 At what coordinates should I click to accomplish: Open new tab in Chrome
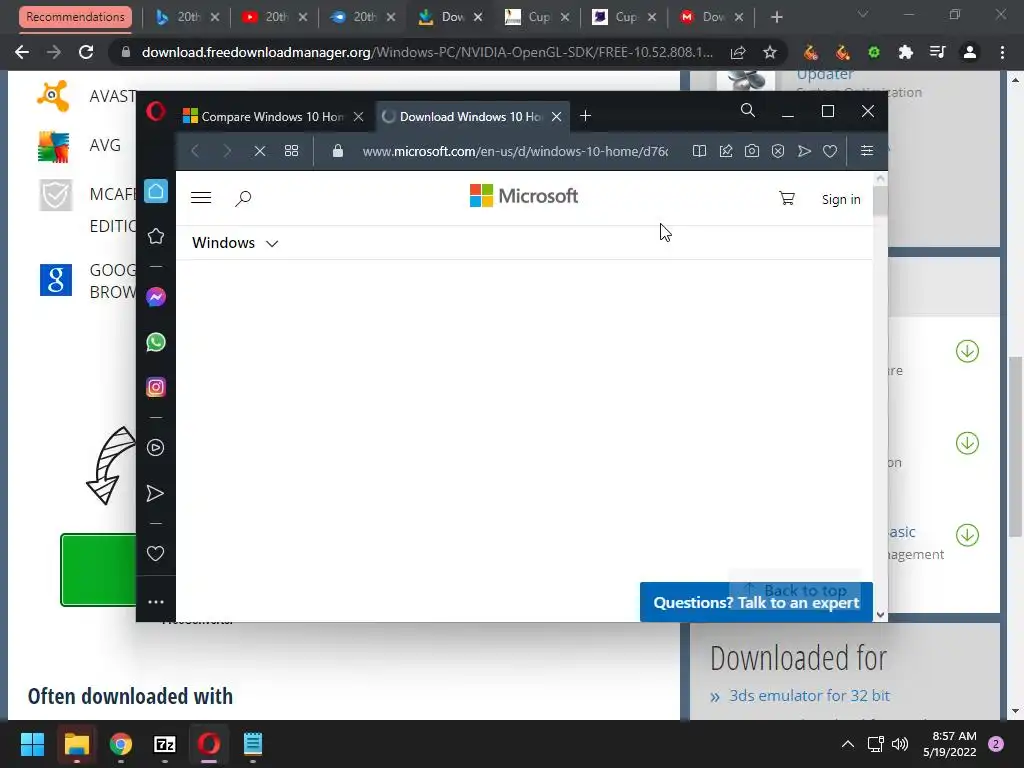[776, 17]
